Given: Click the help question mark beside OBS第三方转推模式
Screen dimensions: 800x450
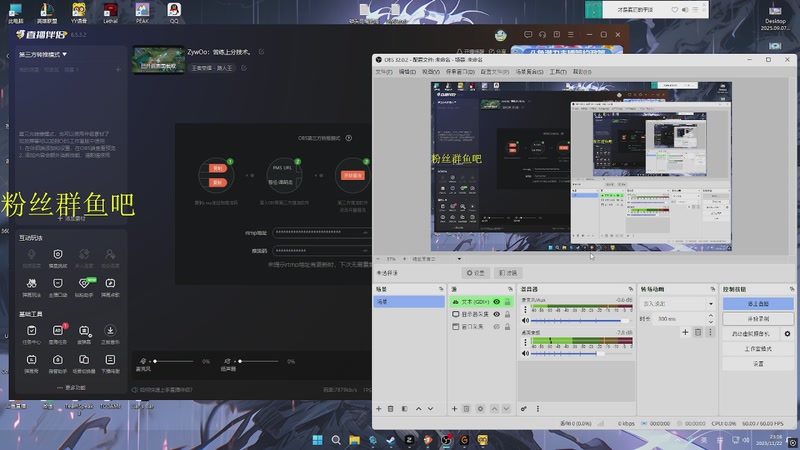Looking at the screenshot, I should [348, 138].
